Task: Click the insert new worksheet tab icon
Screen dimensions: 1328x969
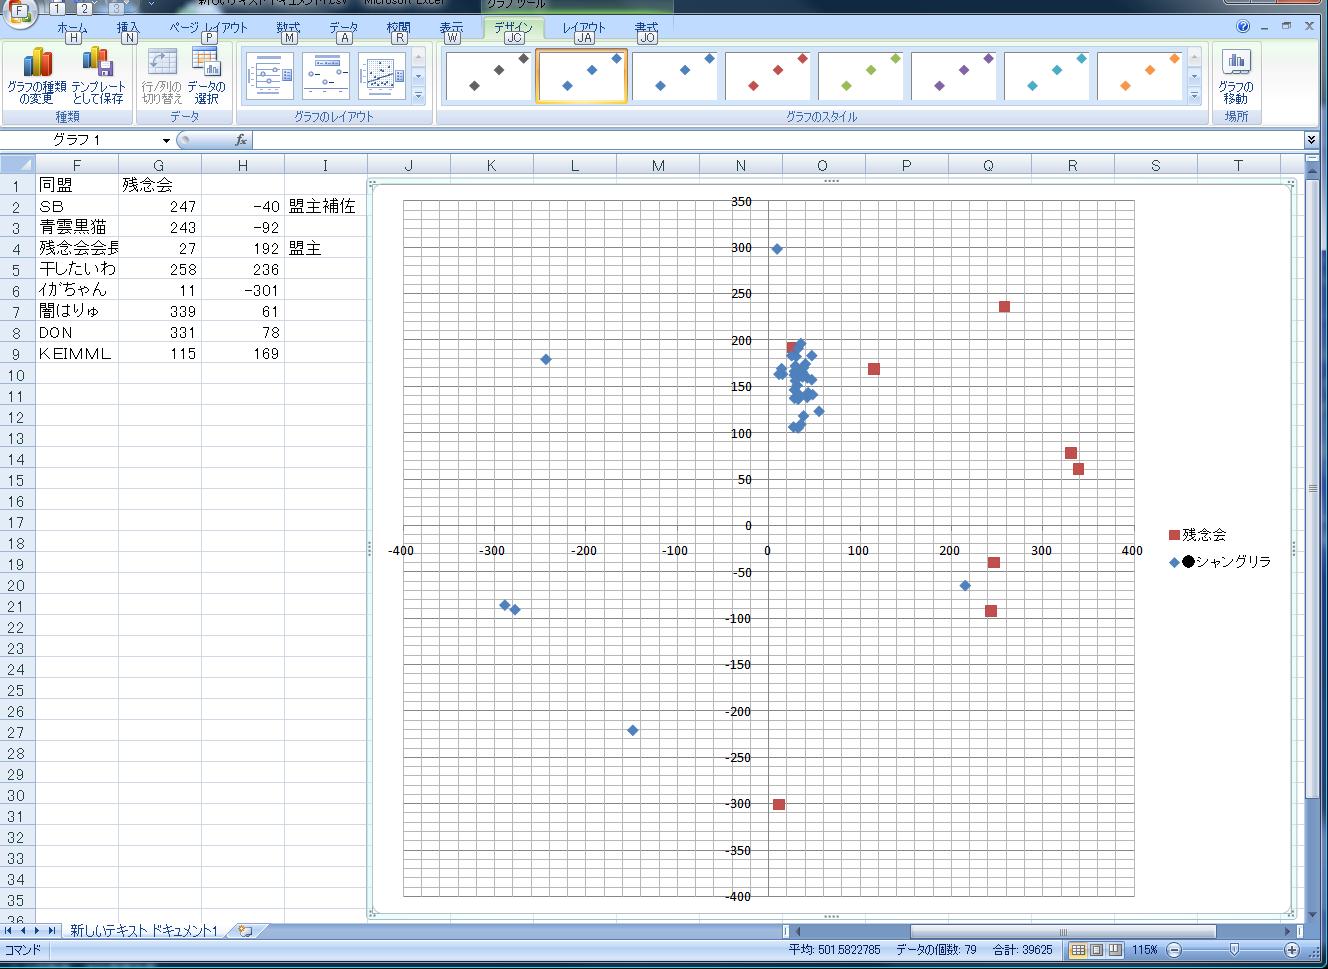Action: tap(245, 930)
